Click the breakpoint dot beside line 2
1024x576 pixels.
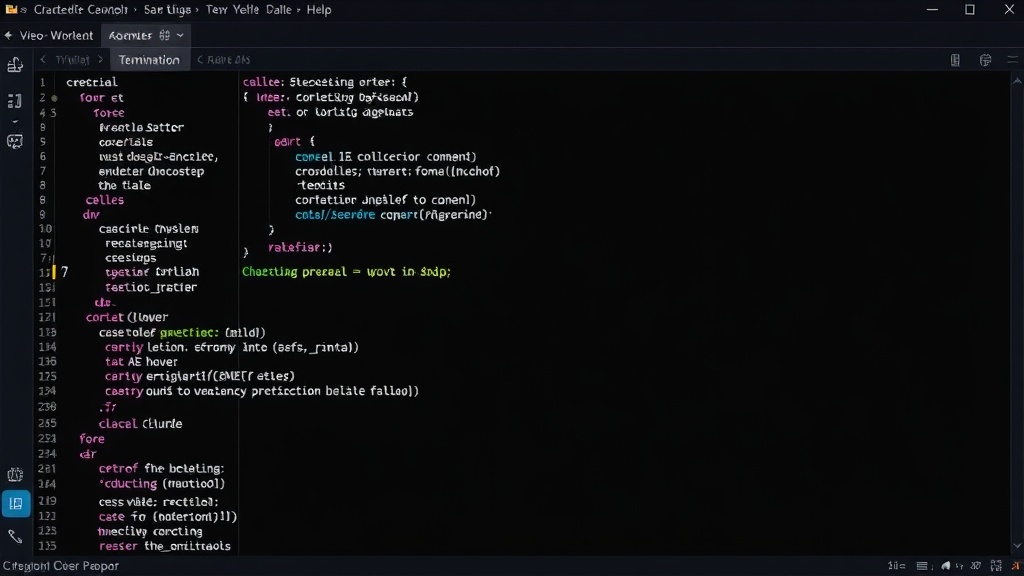(54, 98)
